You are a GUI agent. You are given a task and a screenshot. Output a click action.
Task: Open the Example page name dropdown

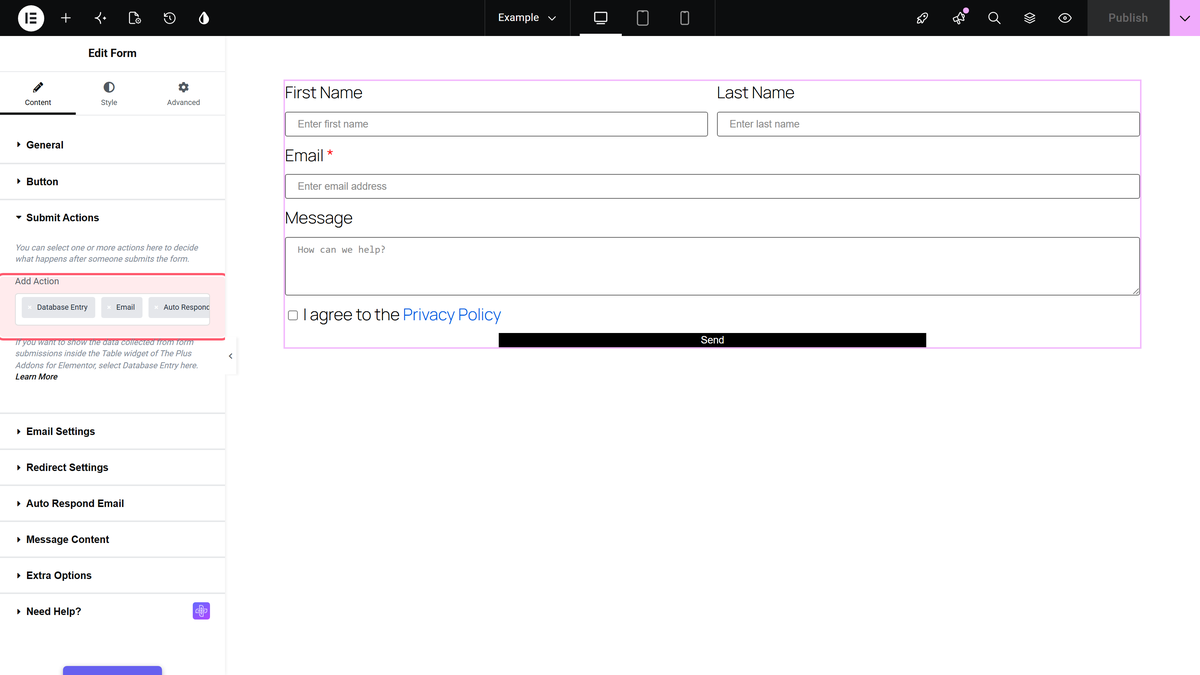(527, 18)
